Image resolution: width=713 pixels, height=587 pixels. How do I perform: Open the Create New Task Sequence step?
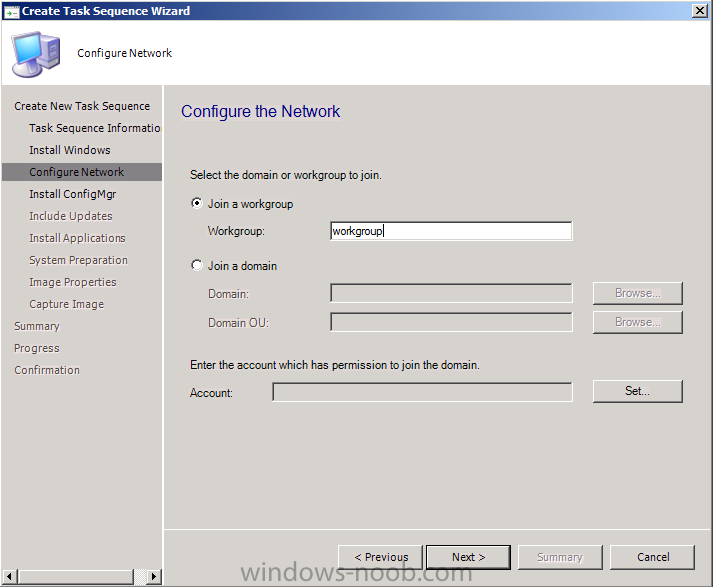point(82,106)
